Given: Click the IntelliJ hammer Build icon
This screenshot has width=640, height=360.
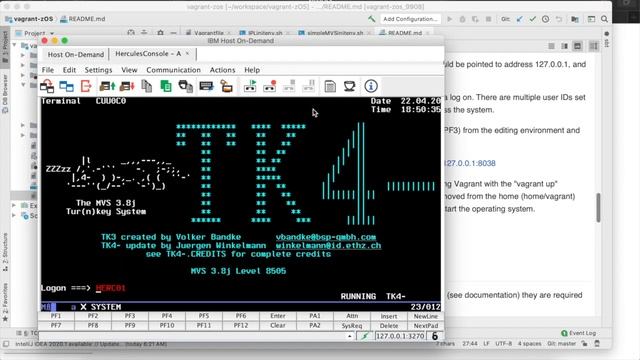Looking at the screenshot, I should click(371, 19).
